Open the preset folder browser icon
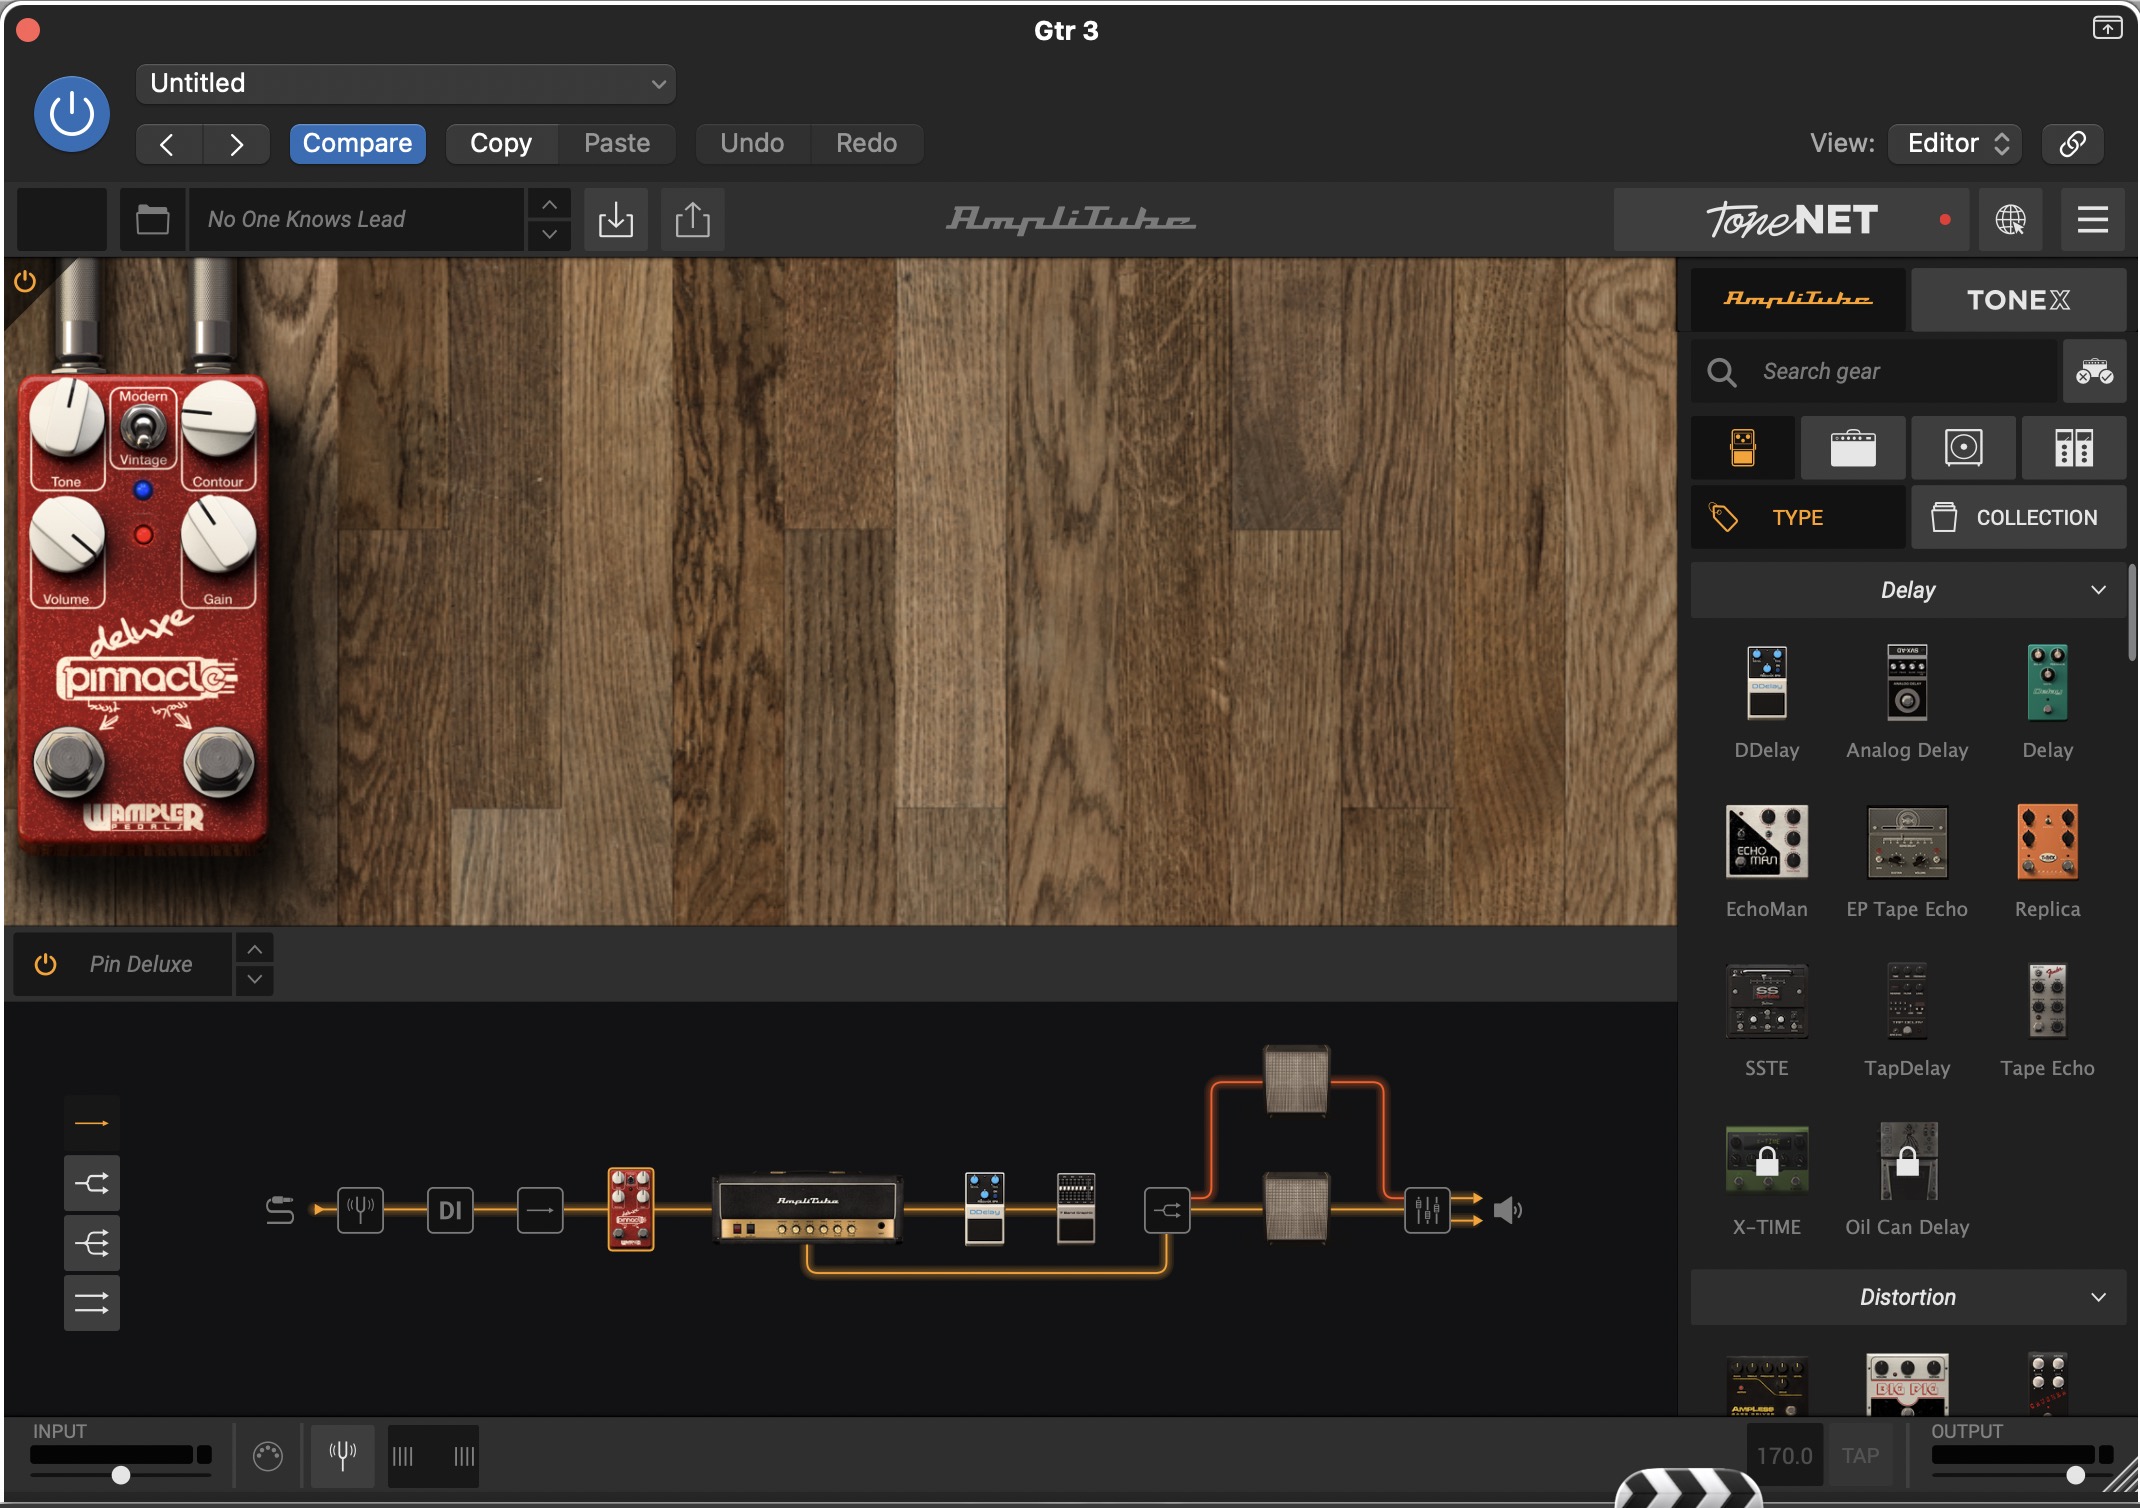 (x=153, y=219)
